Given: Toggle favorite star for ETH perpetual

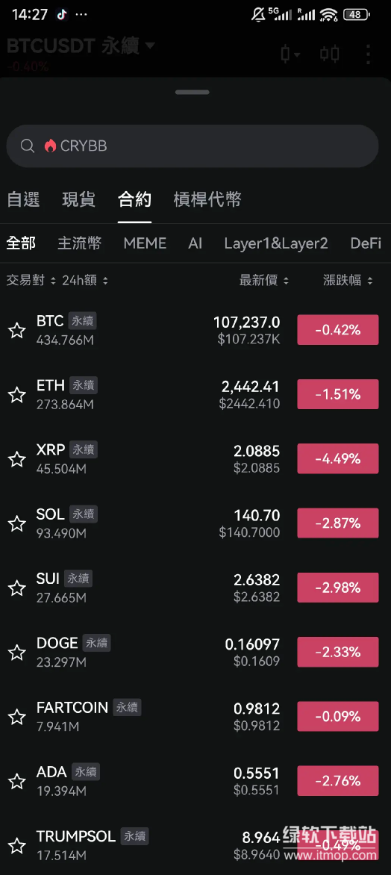Looking at the screenshot, I should tap(17, 395).
